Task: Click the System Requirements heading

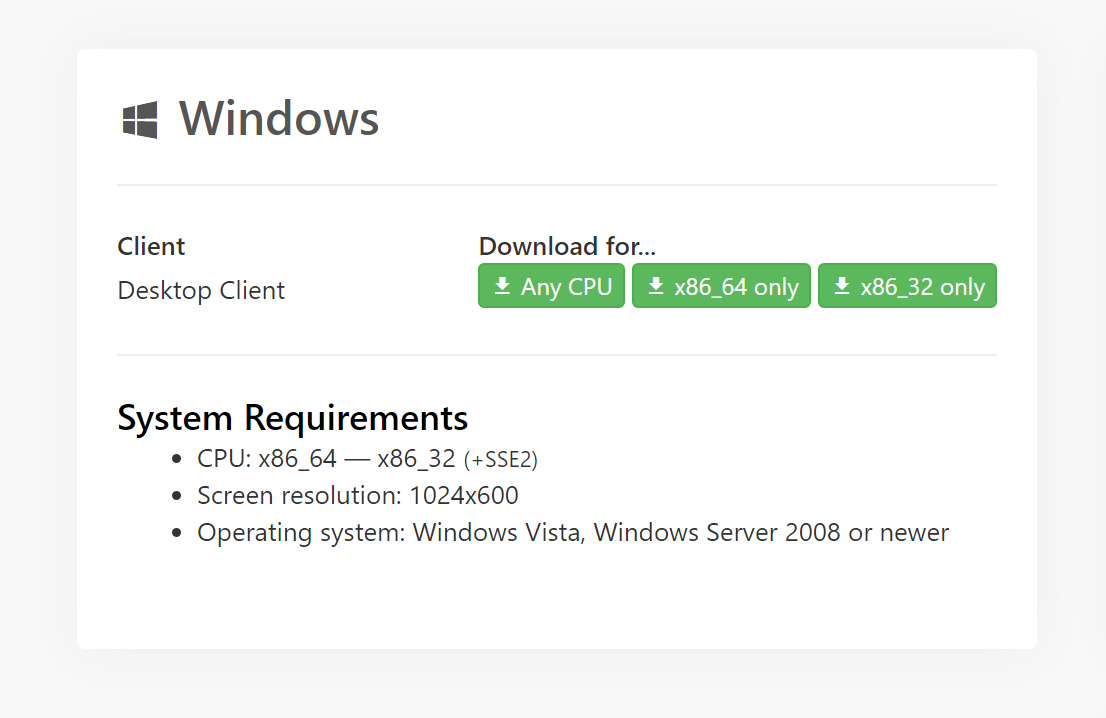Action: click(292, 417)
